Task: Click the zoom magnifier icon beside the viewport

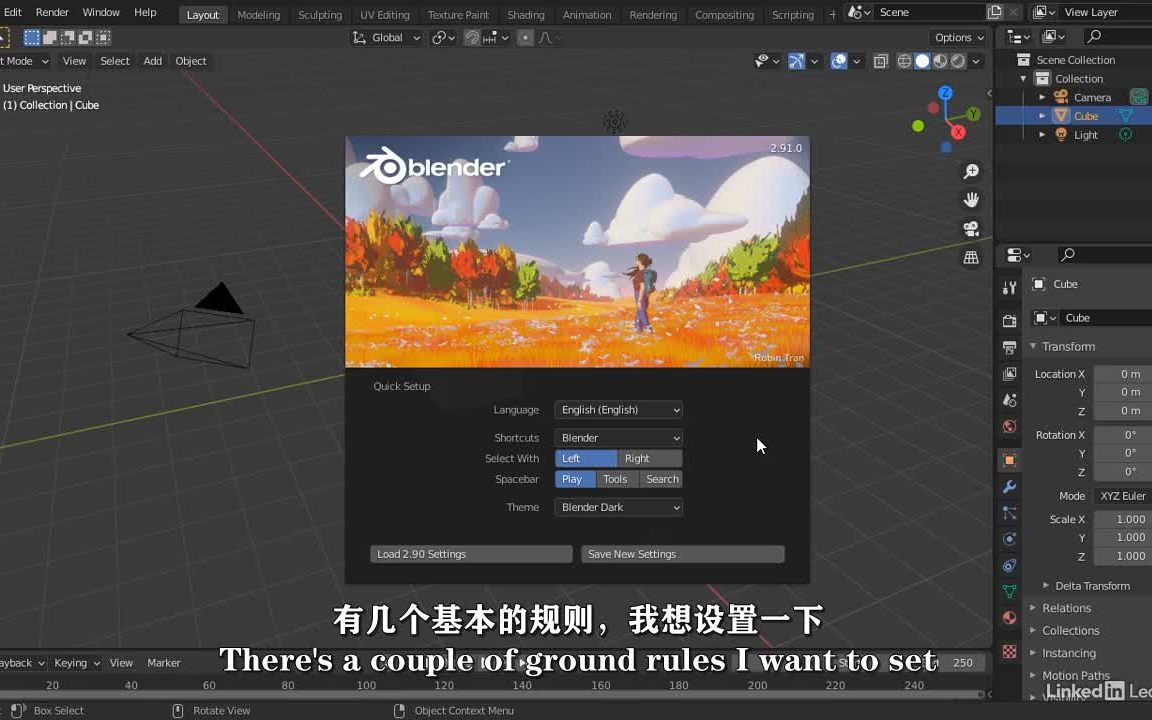Action: pos(971,171)
